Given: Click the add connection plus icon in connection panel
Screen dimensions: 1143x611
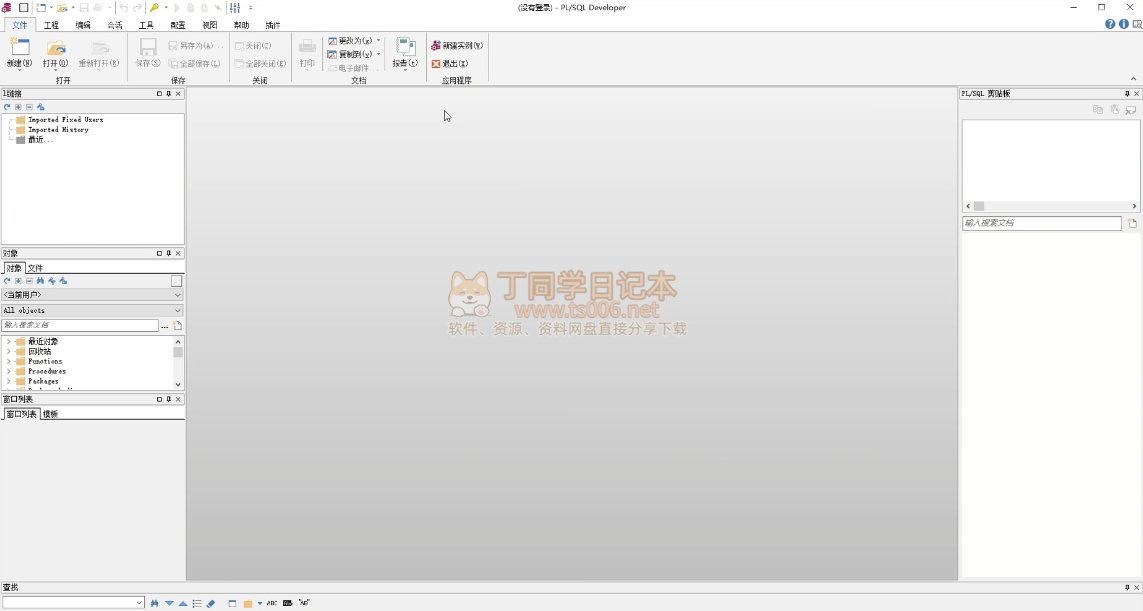Looking at the screenshot, I should pyautogui.click(x=18, y=106).
